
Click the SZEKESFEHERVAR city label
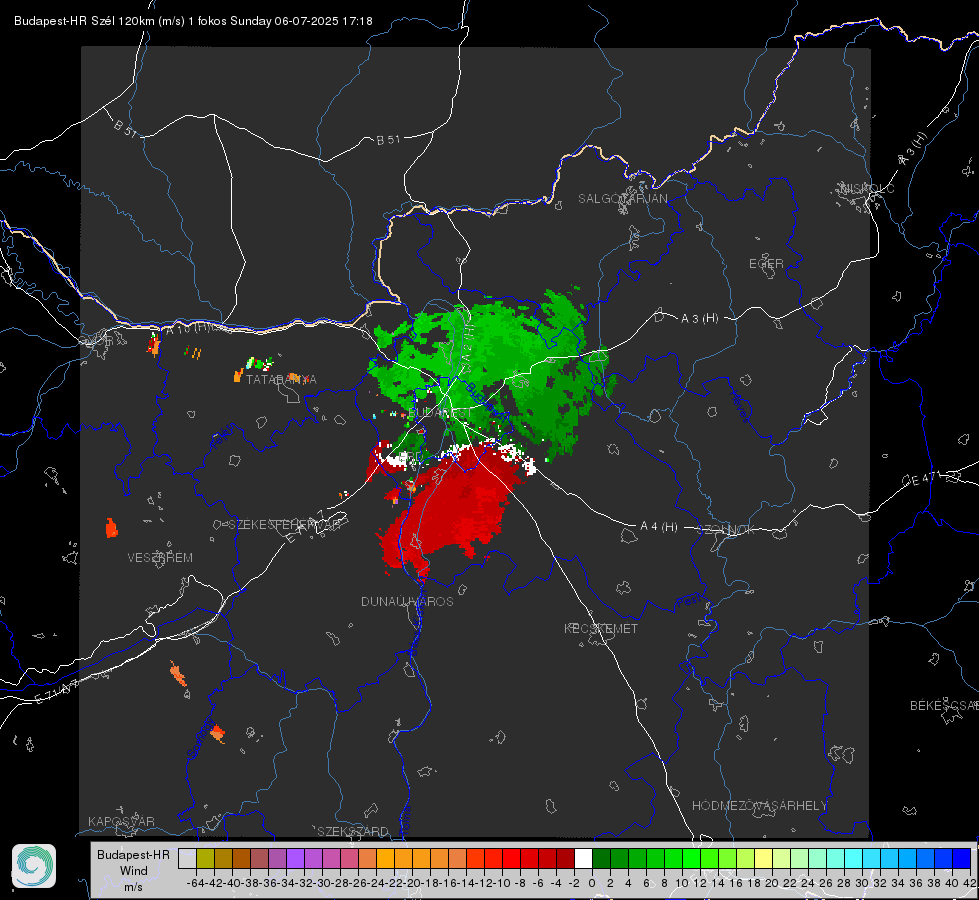pyautogui.click(x=287, y=524)
